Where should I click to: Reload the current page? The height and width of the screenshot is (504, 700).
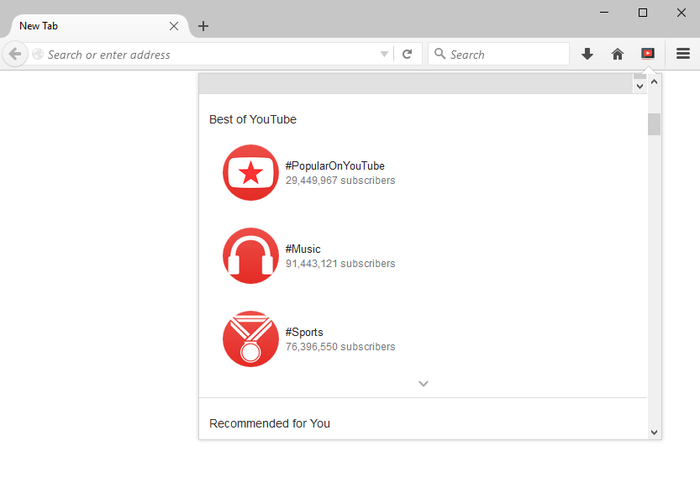407,54
